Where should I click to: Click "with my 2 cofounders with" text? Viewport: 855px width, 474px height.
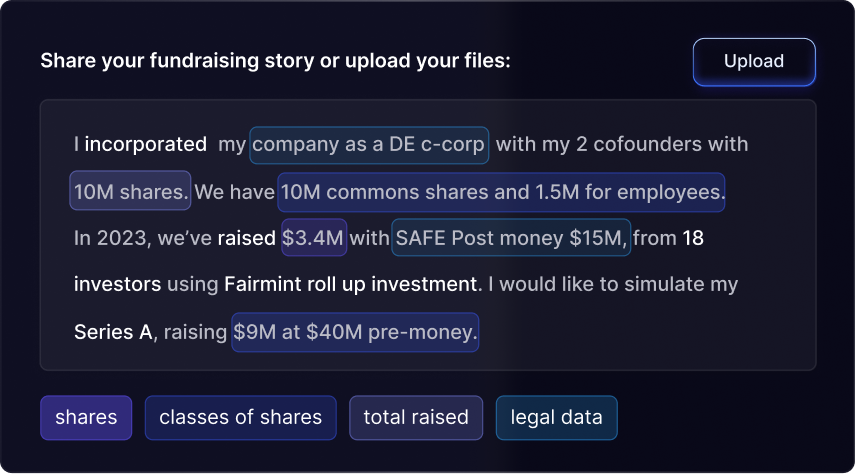point(622,145)
